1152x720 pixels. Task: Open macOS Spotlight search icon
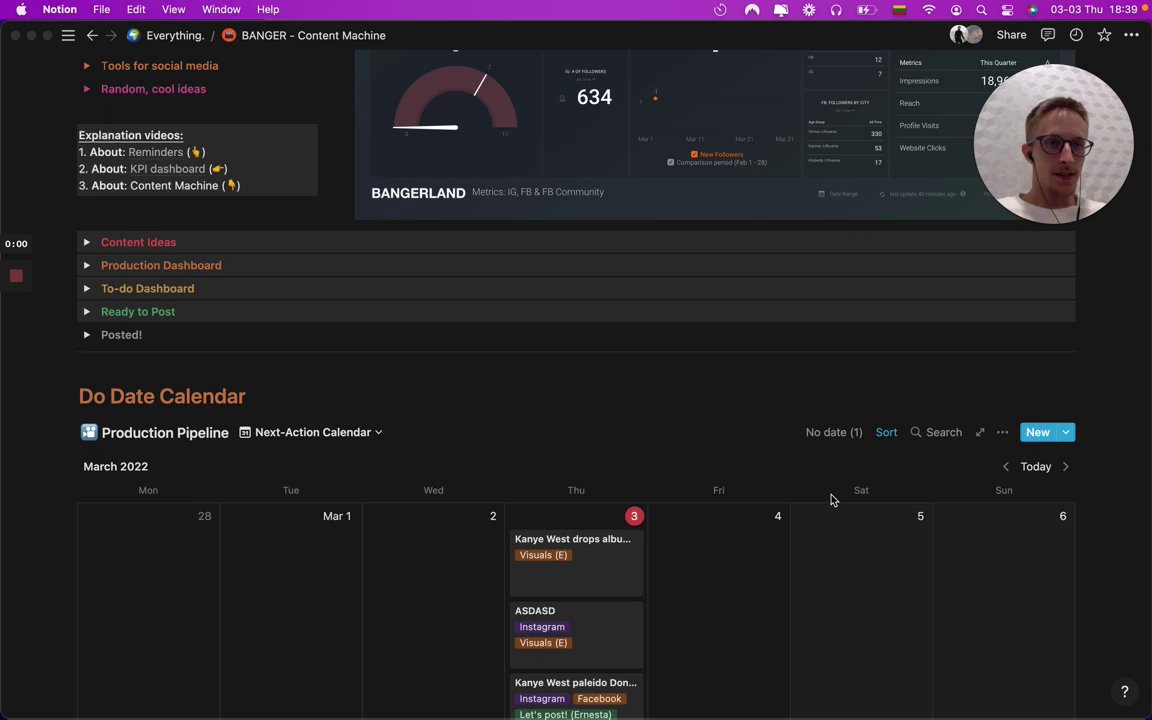click(x=982, y=10)
